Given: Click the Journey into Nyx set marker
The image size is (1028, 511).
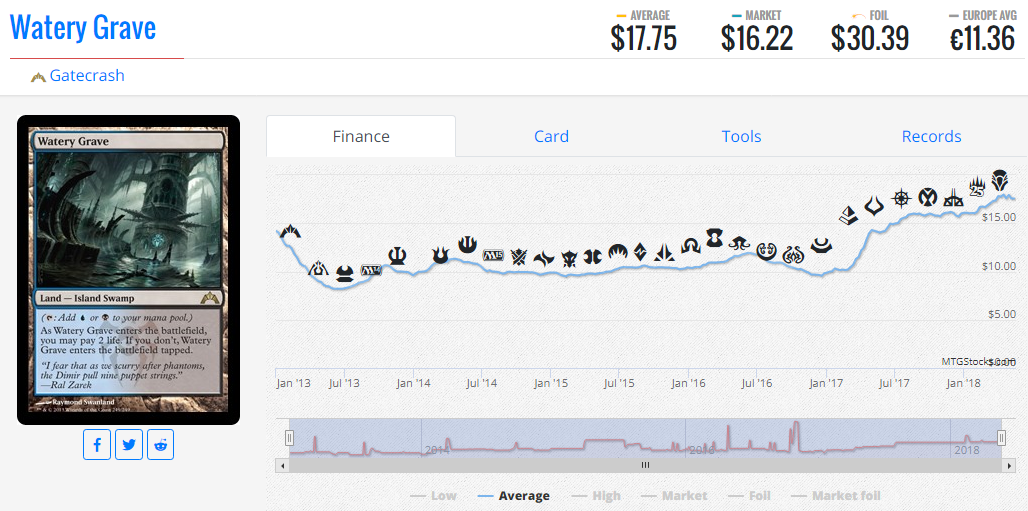Looking at the screenshot, I should pos(467,245).
